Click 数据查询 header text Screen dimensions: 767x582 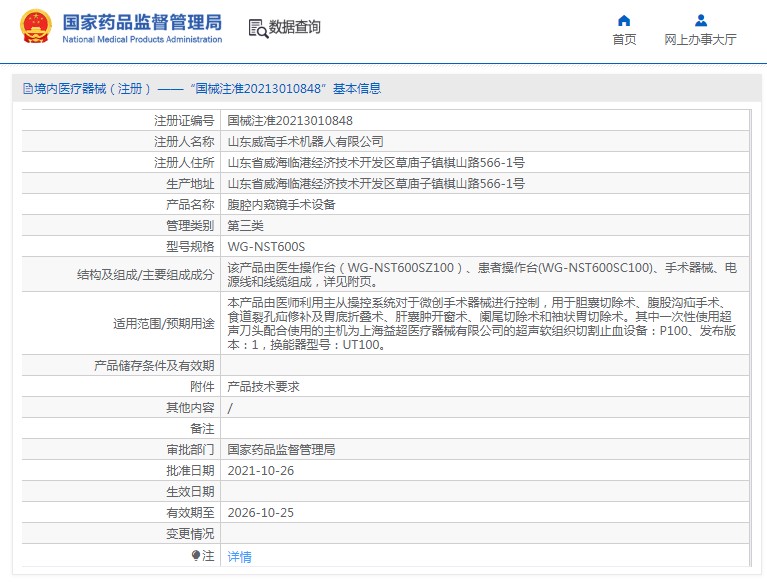294,27
